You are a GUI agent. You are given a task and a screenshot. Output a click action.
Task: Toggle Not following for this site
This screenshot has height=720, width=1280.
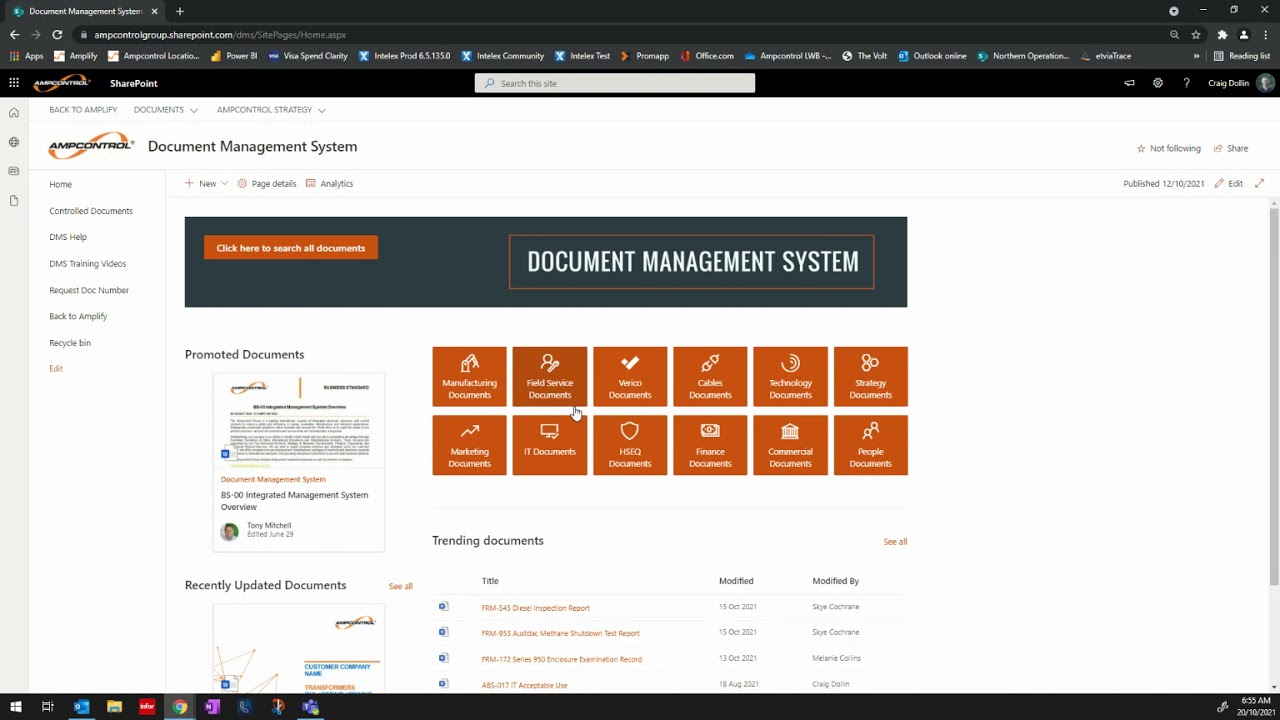point(1168,148)
